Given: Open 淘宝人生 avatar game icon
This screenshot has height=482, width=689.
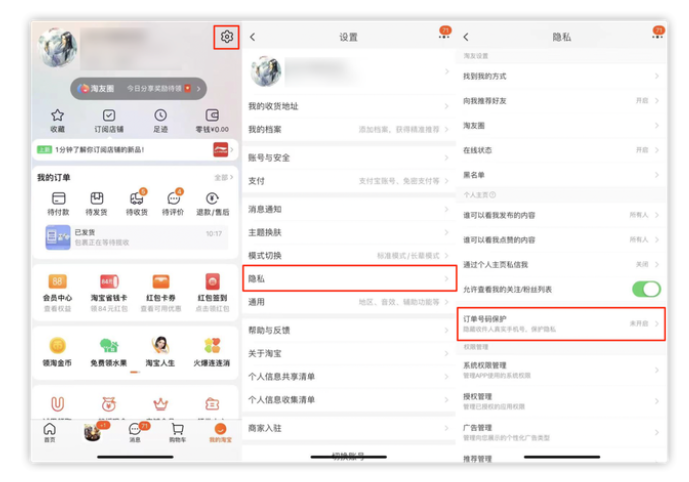Looking at the screenshot, I should tap(160, 345).
